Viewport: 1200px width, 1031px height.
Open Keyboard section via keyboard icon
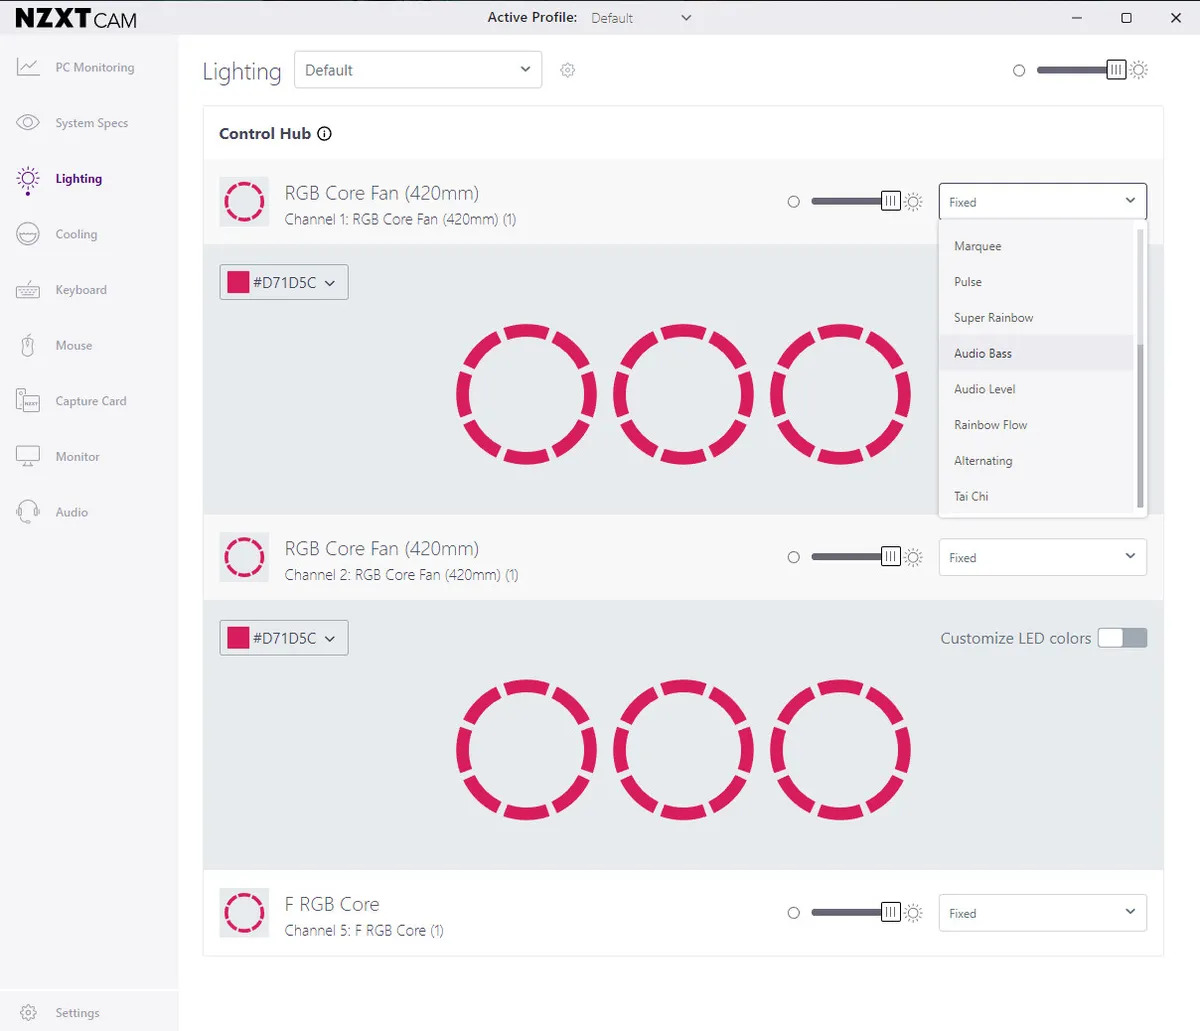pyautogui.click(x=28, y=290)
